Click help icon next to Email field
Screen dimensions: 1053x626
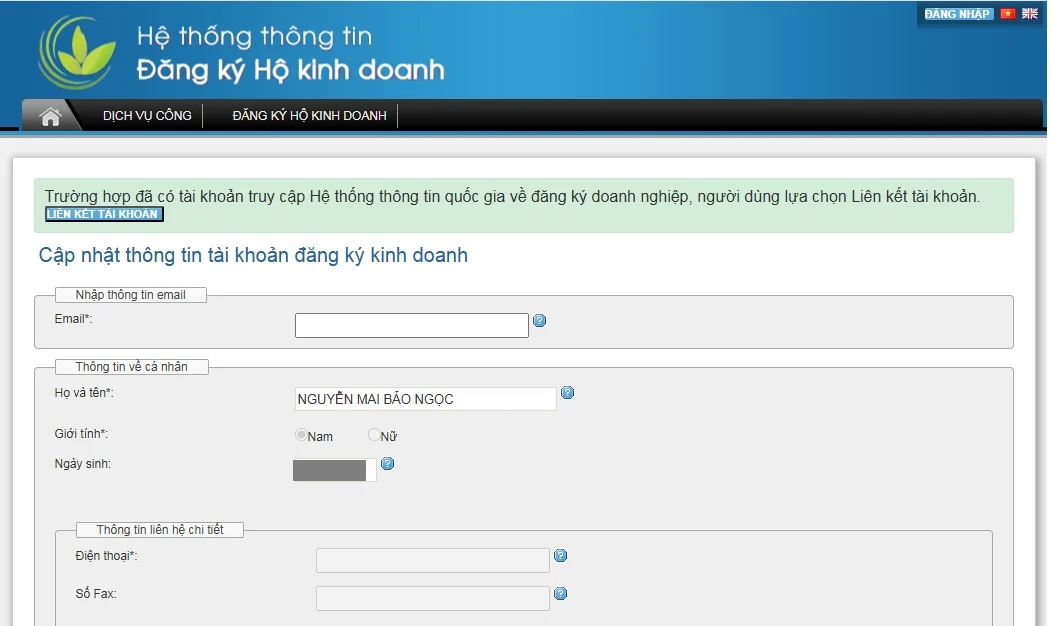coord(540,321)
